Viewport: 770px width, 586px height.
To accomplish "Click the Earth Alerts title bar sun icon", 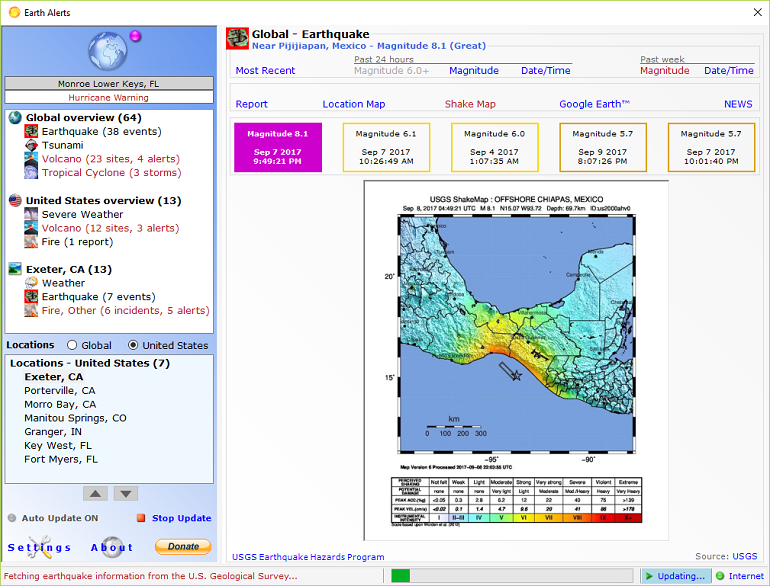I will click(14, 12).
